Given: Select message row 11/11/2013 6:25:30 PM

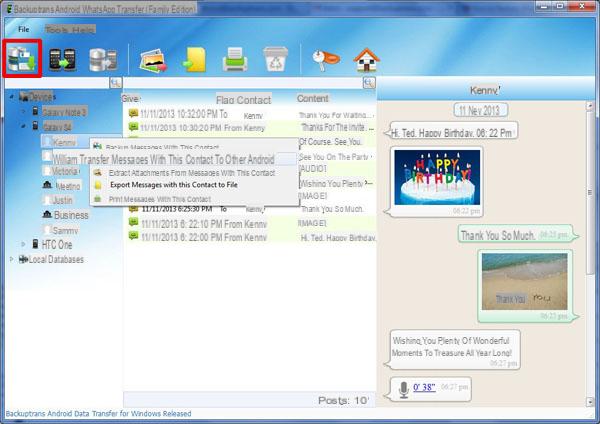Looking at the screenshot, I should (x=251, y=209).
